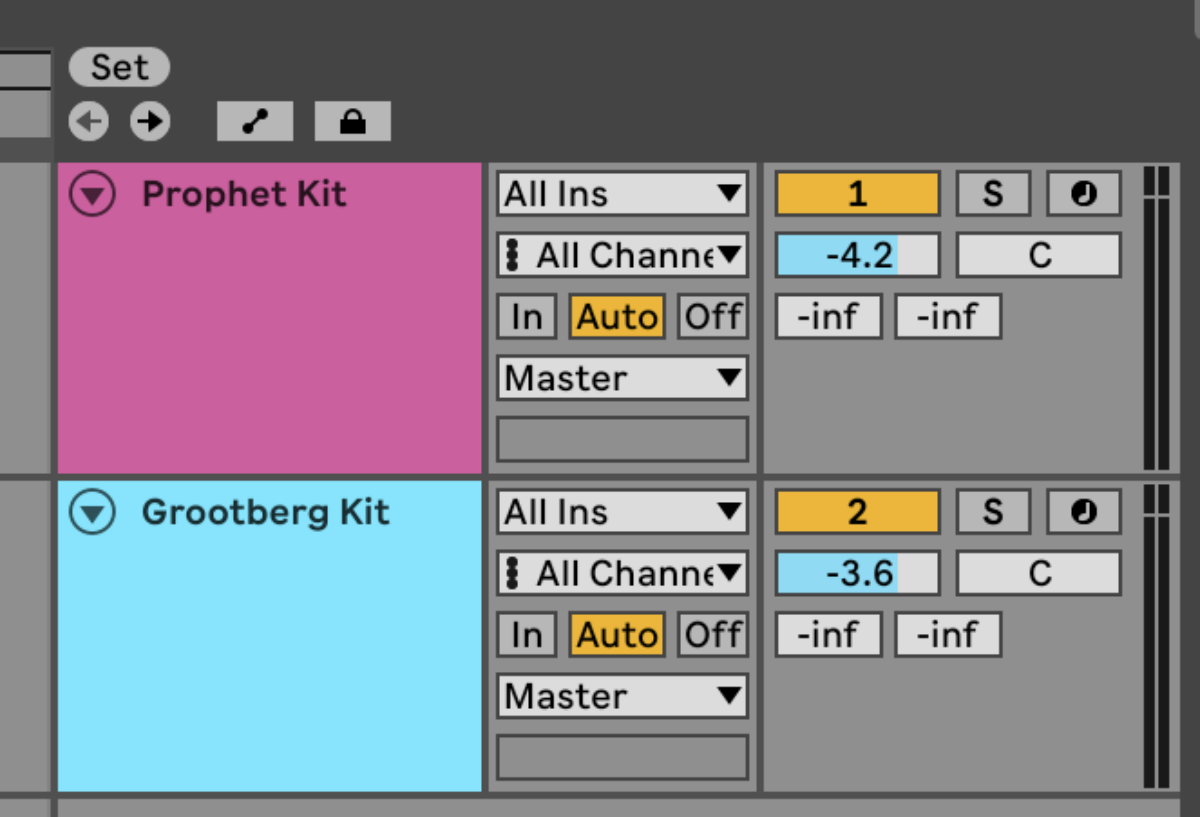
Task: Open the All Channels selector on Grootberg Kit
Action: 621,573
